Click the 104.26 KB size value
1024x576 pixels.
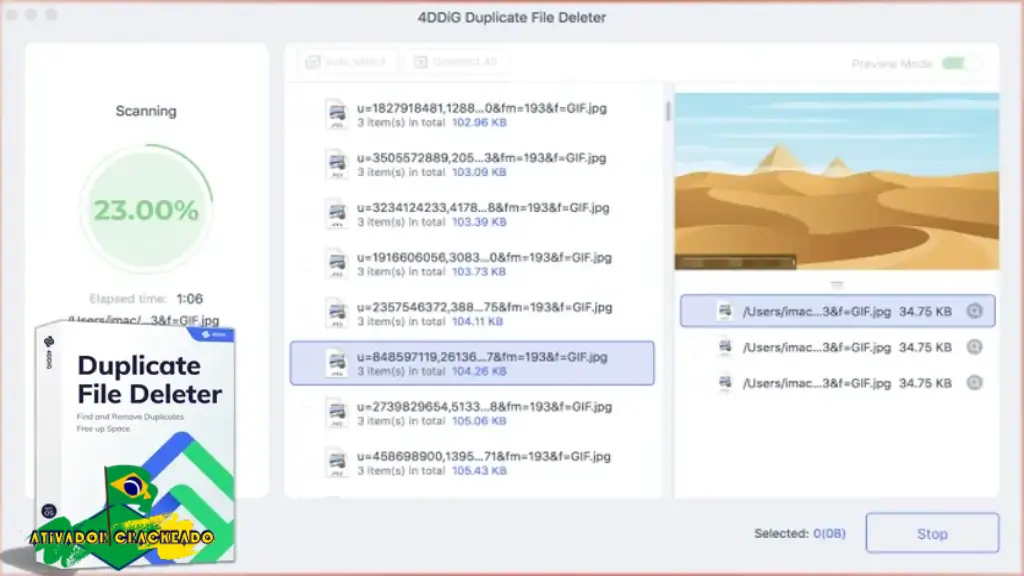coord(479,371)
